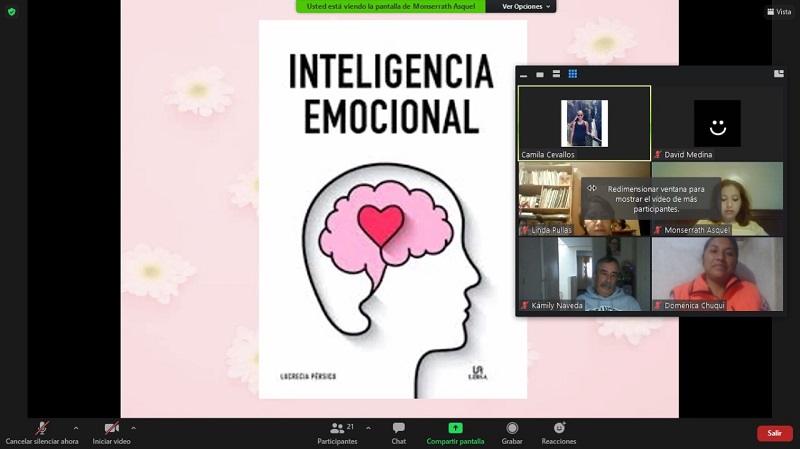
Task: Unmute microphone with Cancelar silenciar ahora
Action: (42, 434)
